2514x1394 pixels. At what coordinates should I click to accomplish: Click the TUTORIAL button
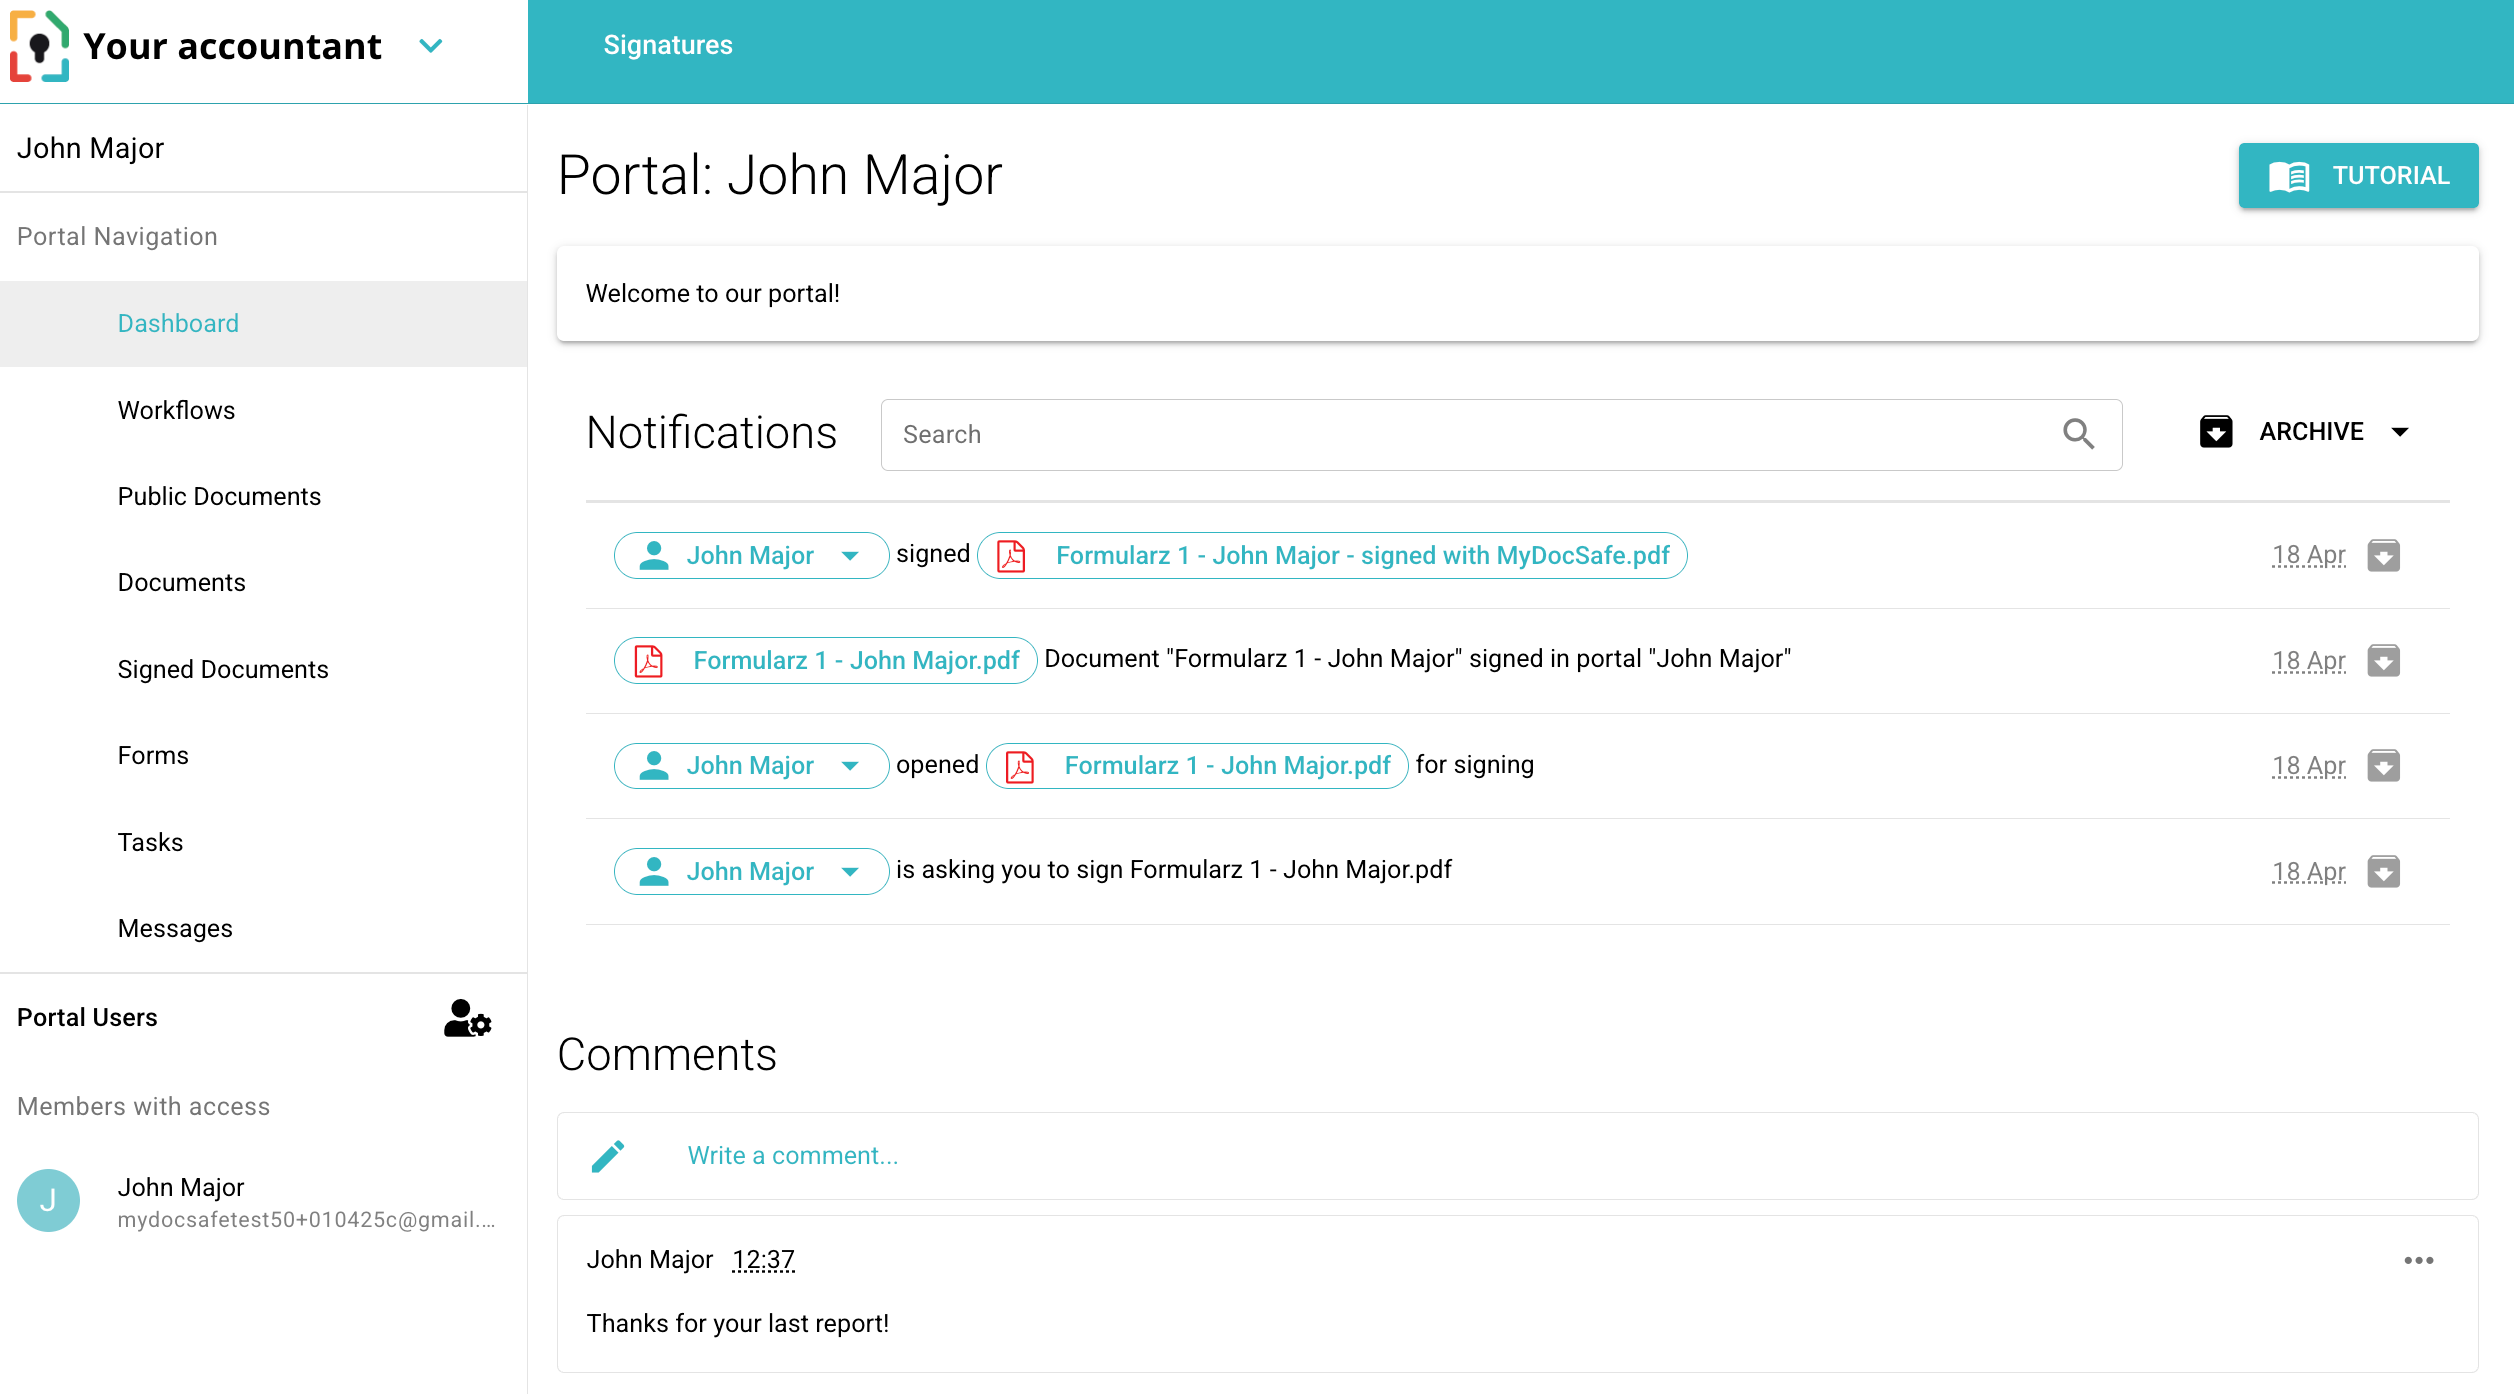coord(2357,176)
